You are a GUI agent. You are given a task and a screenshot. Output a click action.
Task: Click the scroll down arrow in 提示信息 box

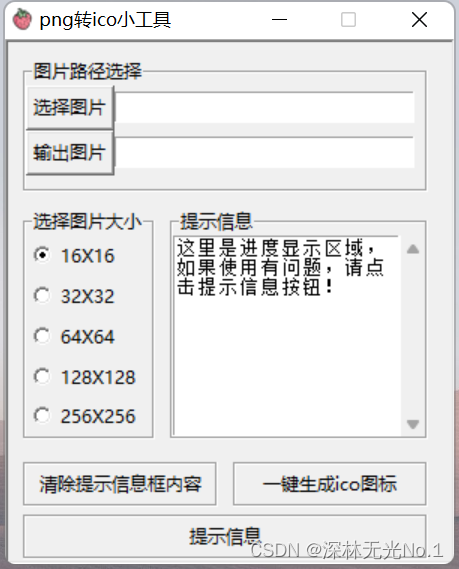click(413, 424)
